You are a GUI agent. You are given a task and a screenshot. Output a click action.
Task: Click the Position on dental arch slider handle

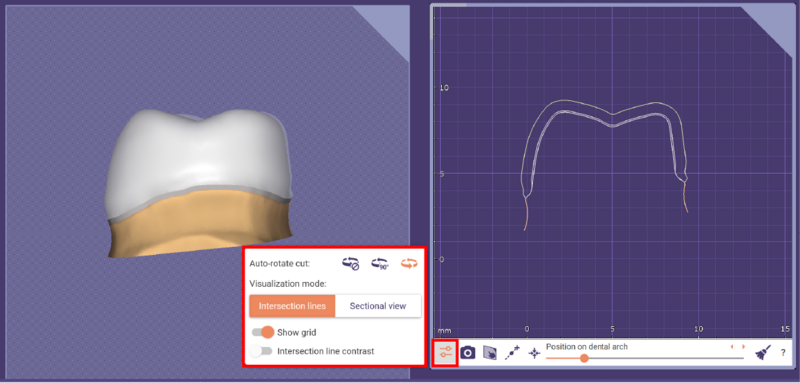(584, 359)
